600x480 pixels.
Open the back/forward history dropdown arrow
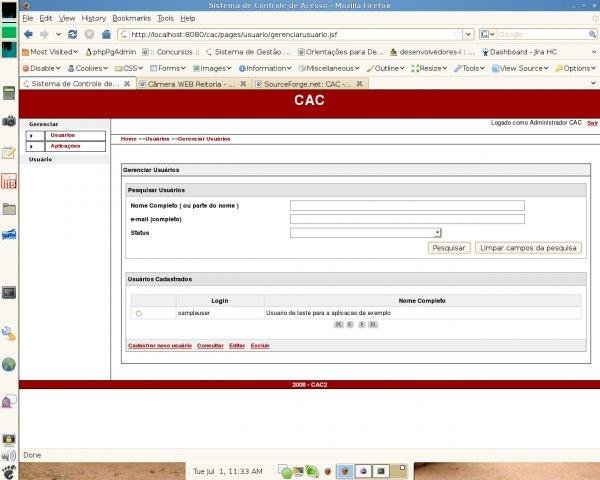pos(59,34)
